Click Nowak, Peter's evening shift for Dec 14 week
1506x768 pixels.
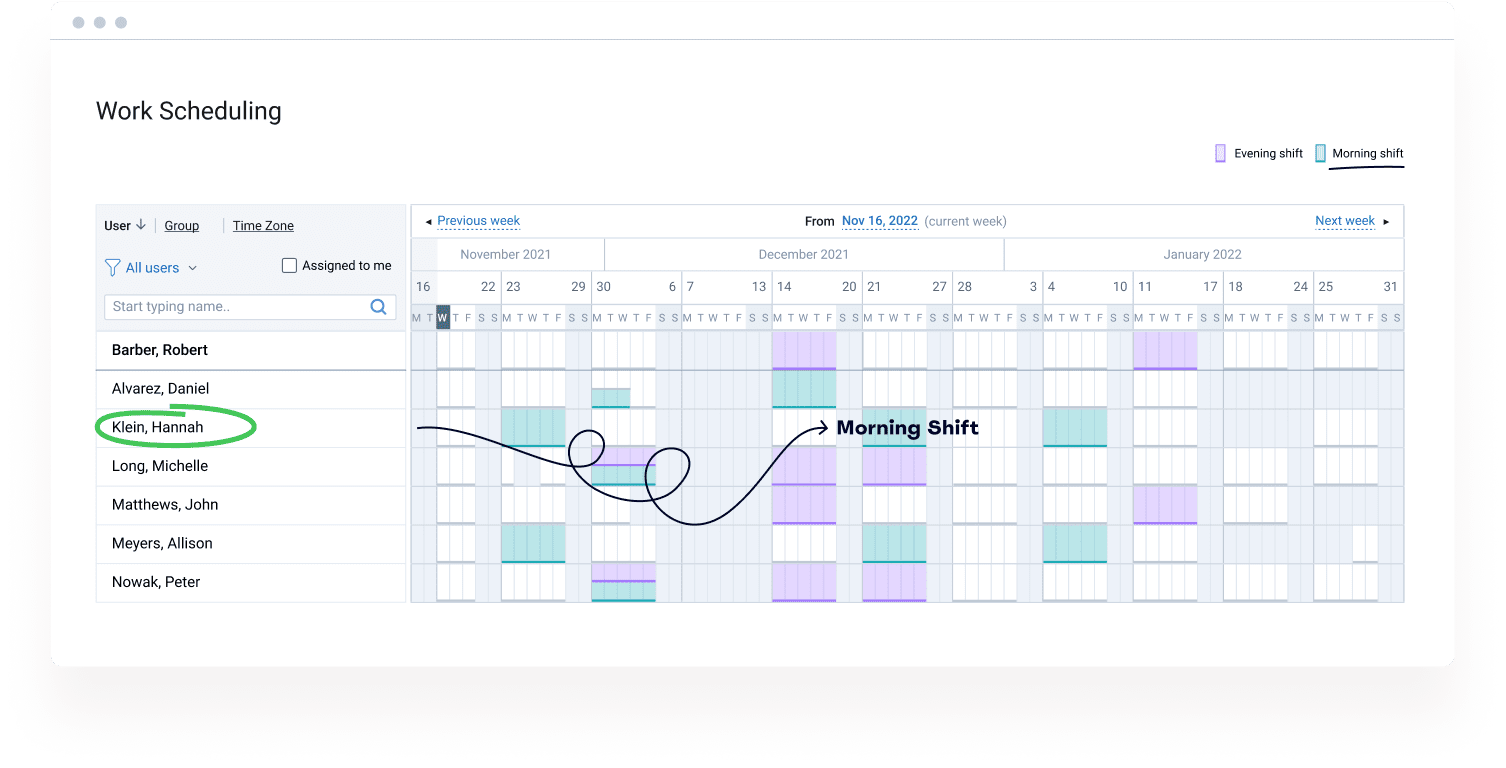804,582
